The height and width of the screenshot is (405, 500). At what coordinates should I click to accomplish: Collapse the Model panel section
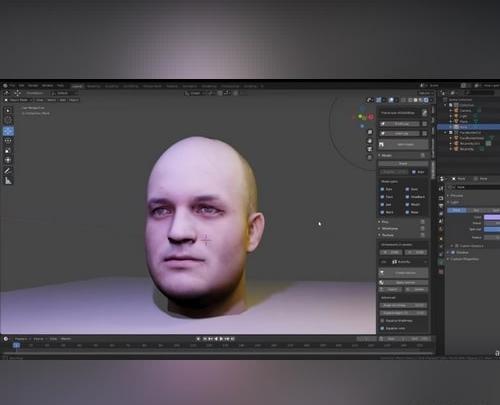387,155
